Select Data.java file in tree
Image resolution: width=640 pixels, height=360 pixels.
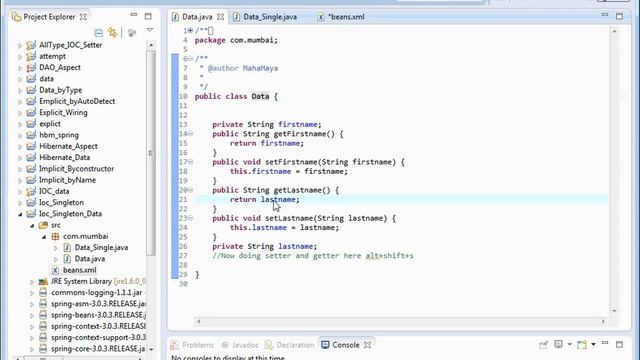tap(90, 259)
